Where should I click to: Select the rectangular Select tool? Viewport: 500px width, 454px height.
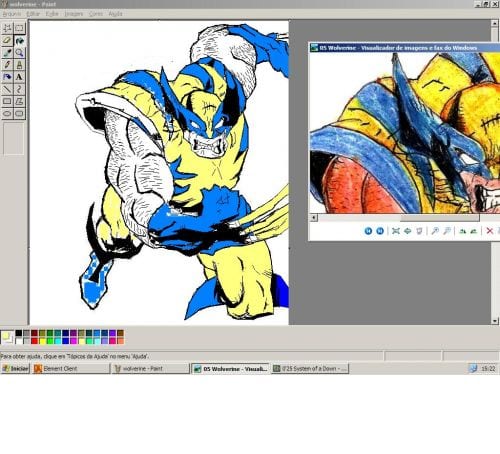click(19, 28)
